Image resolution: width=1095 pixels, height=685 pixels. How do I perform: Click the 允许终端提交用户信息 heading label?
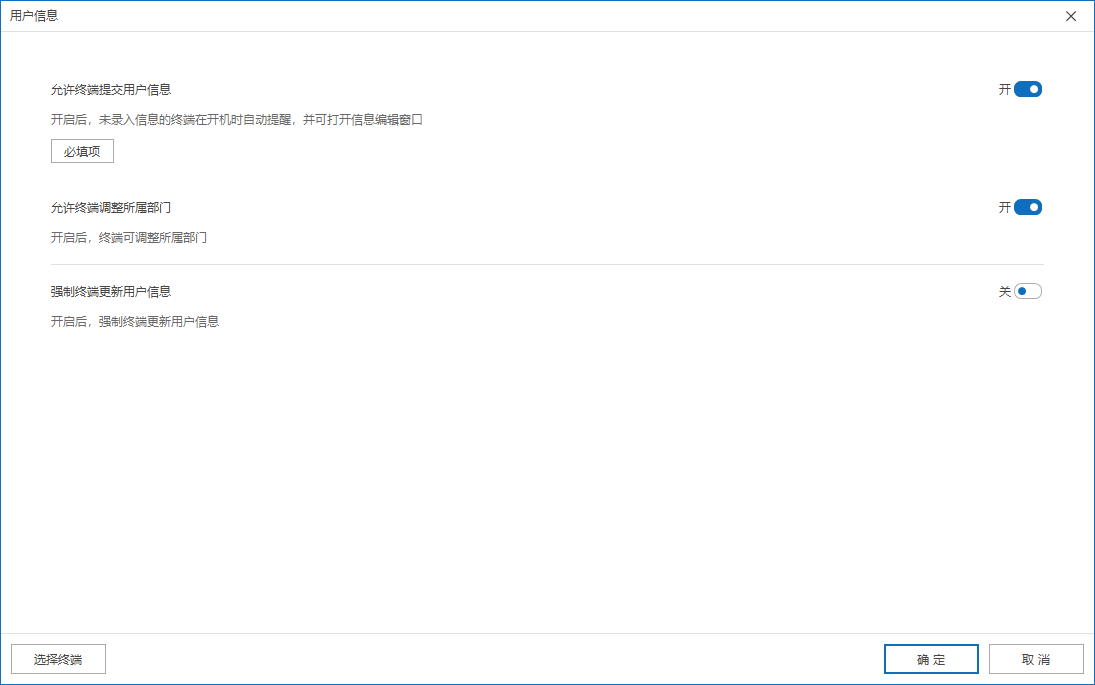click(x=111, y=89)
